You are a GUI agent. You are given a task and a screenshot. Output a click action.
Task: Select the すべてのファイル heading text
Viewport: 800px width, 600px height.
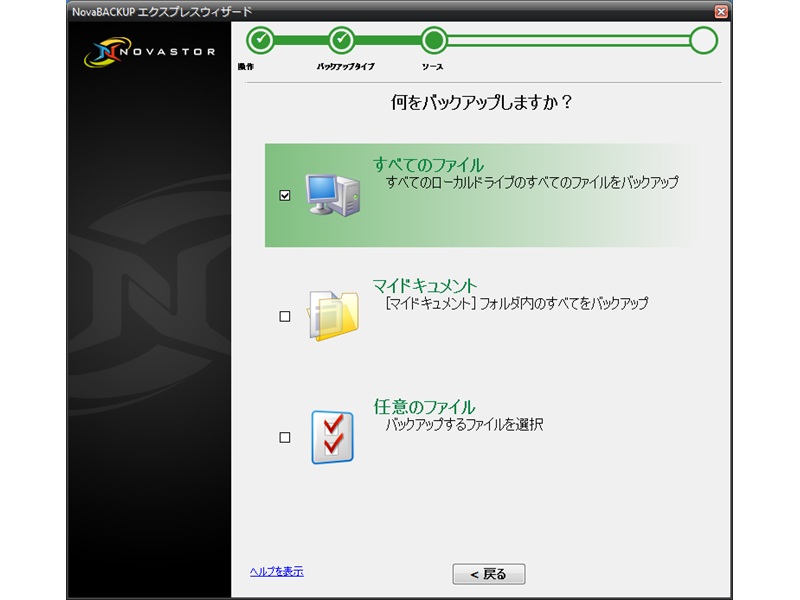[428, 165]
